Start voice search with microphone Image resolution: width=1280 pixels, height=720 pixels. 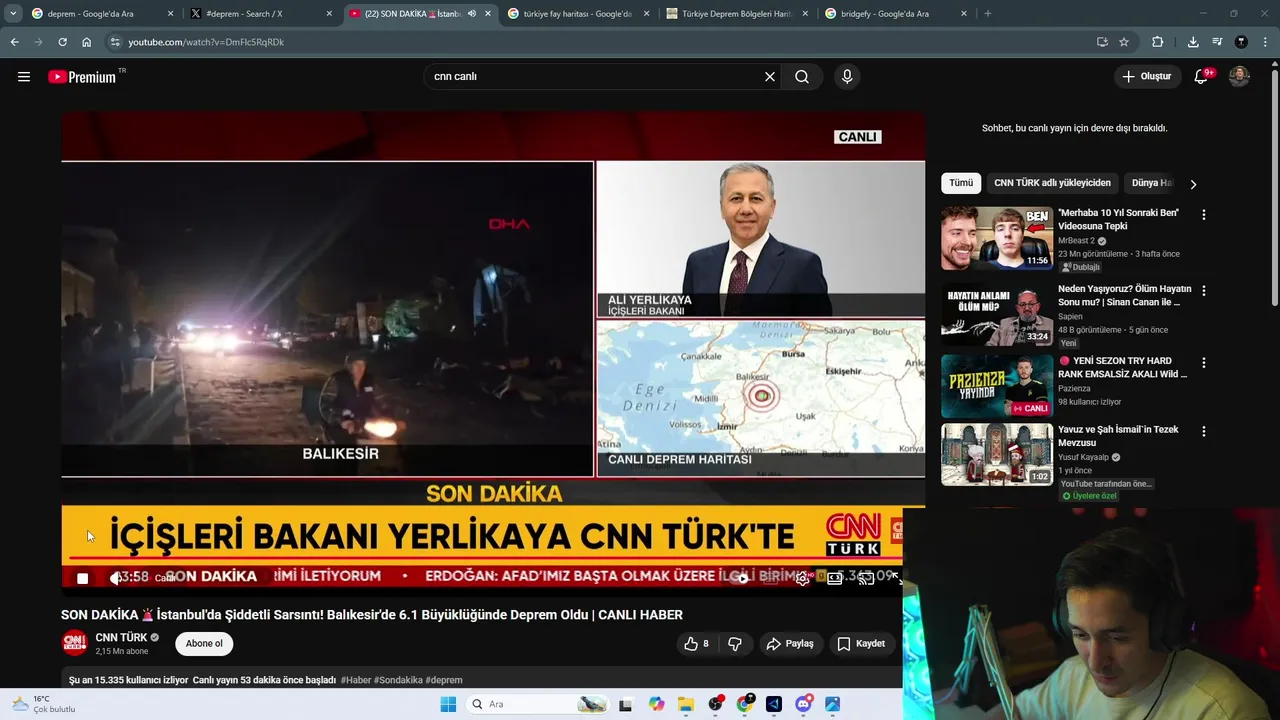tap(847, 76)
